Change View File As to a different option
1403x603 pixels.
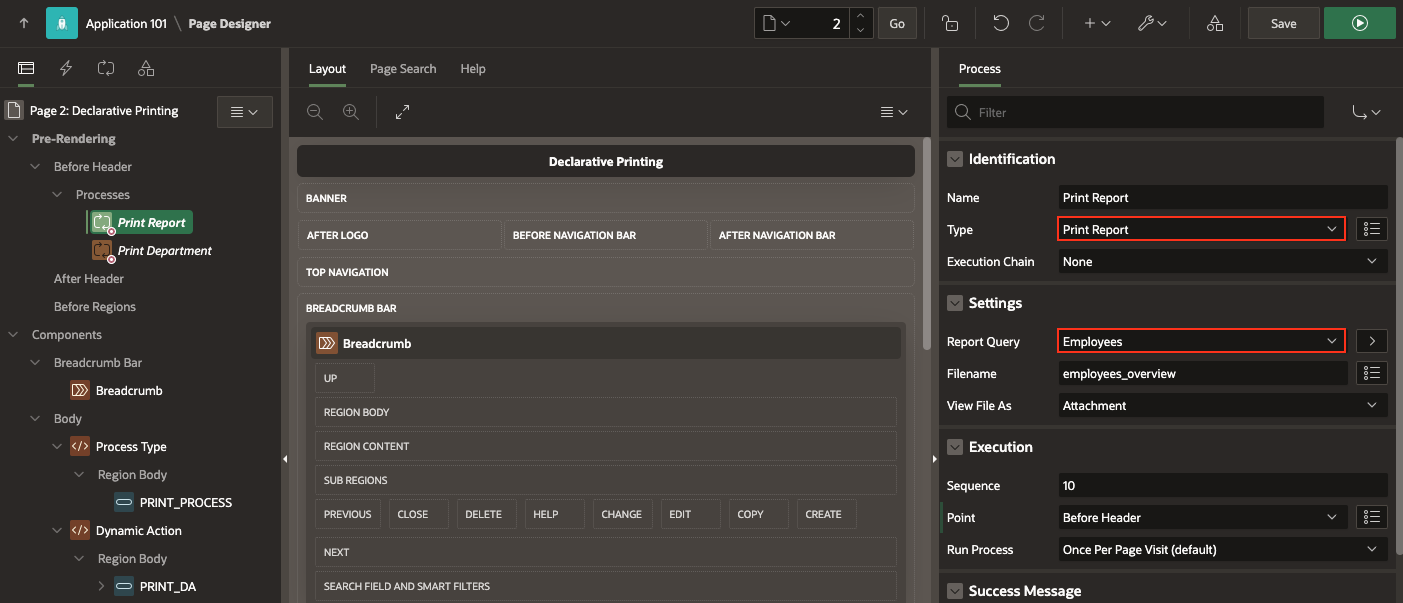click(x=1221, y=405)
